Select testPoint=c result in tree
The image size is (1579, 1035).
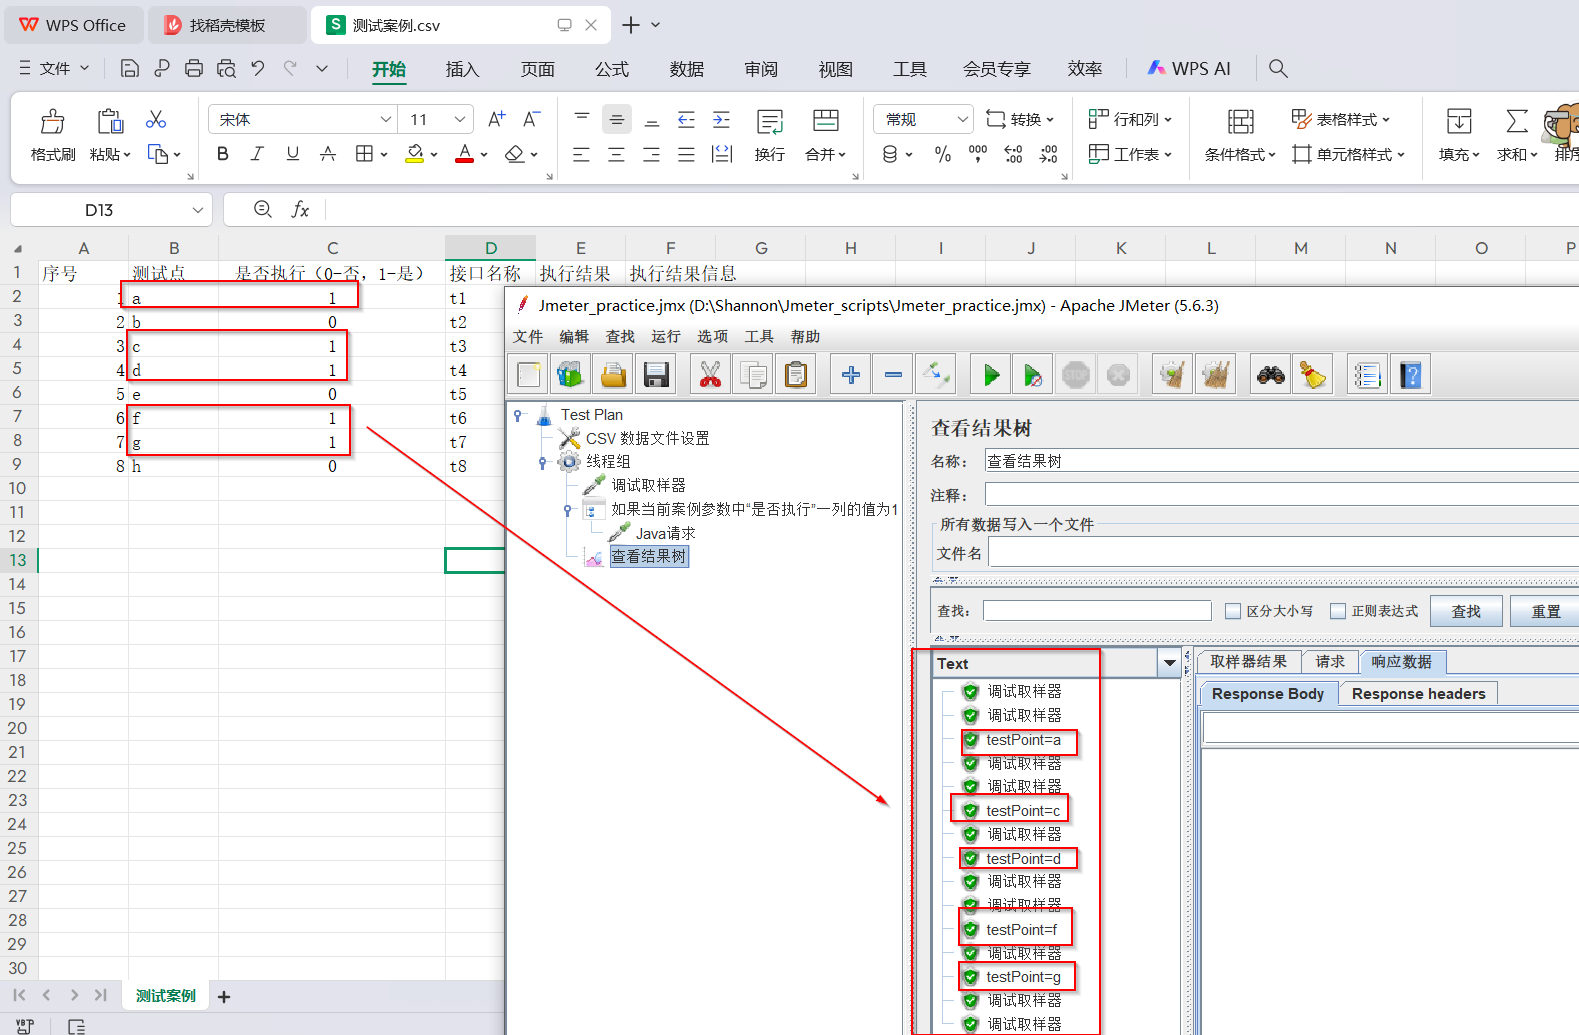1023,811
